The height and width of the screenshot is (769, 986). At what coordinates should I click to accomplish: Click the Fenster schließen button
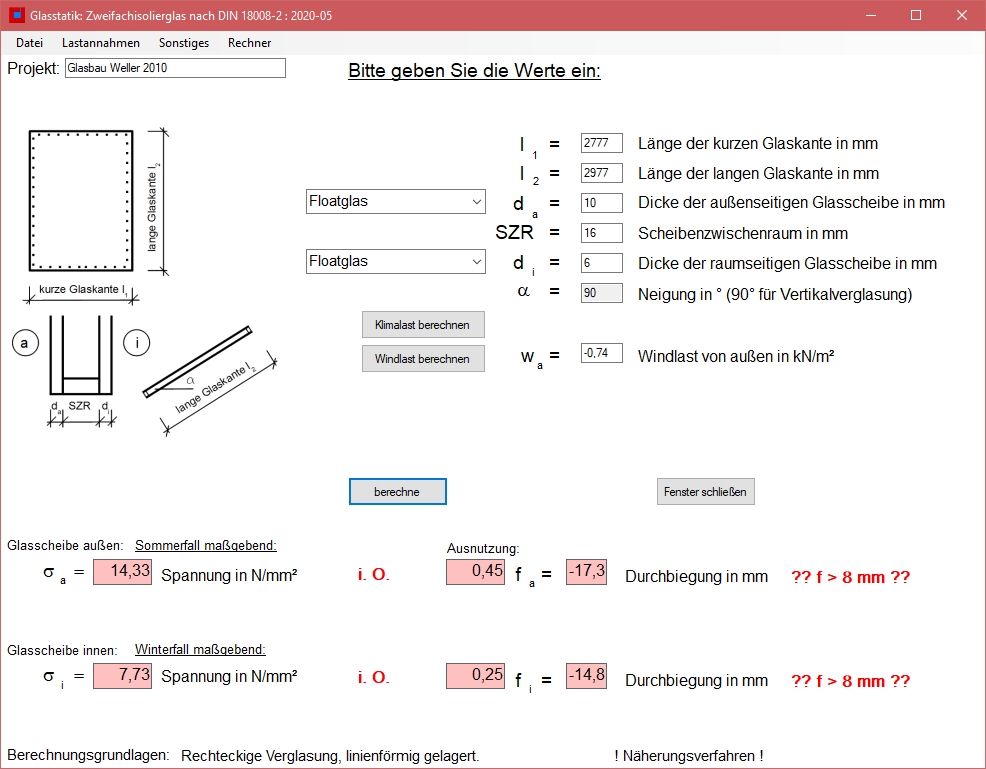coord(706,492)
